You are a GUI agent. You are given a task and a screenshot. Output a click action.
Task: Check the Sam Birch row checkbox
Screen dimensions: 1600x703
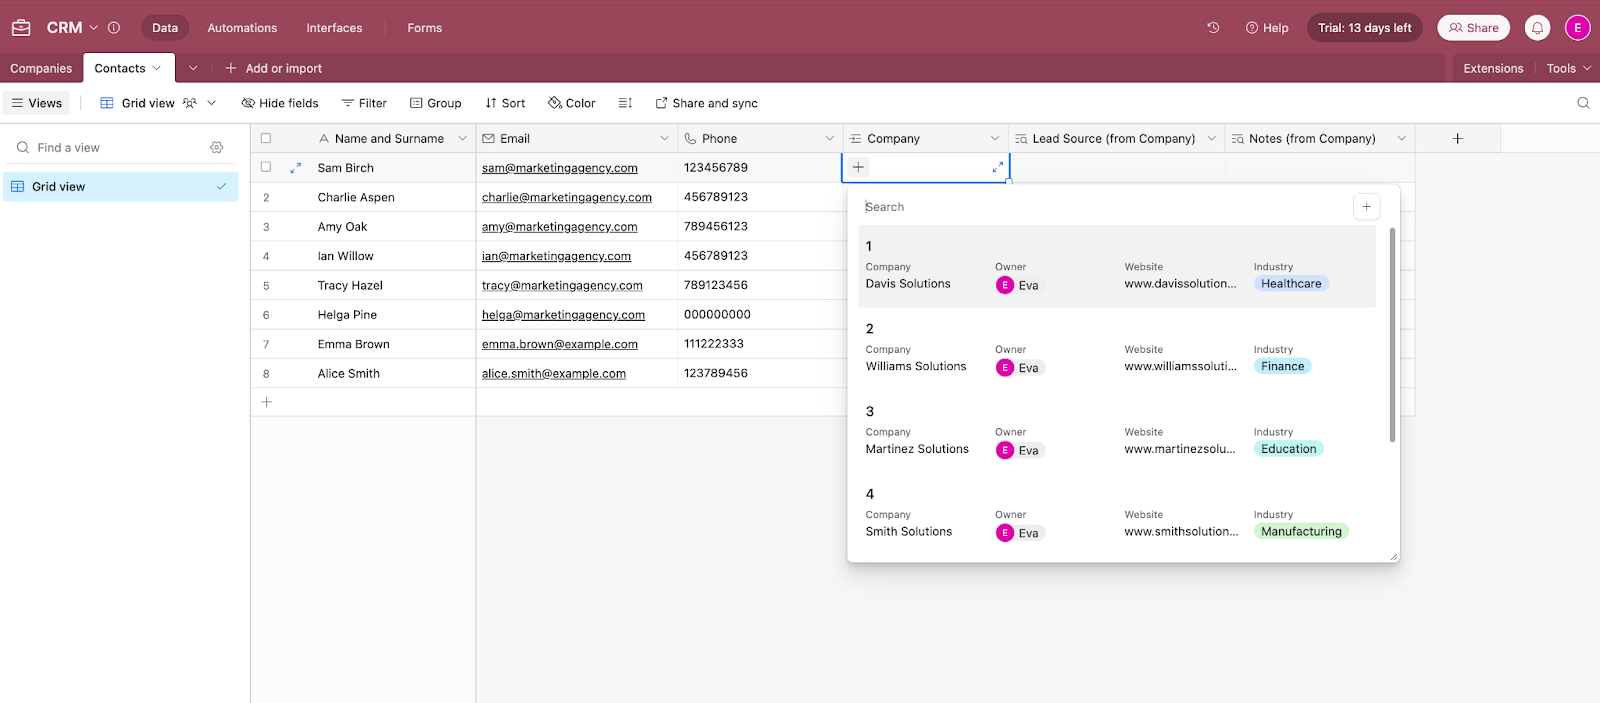pyautogui.click(x=266, y=168)
